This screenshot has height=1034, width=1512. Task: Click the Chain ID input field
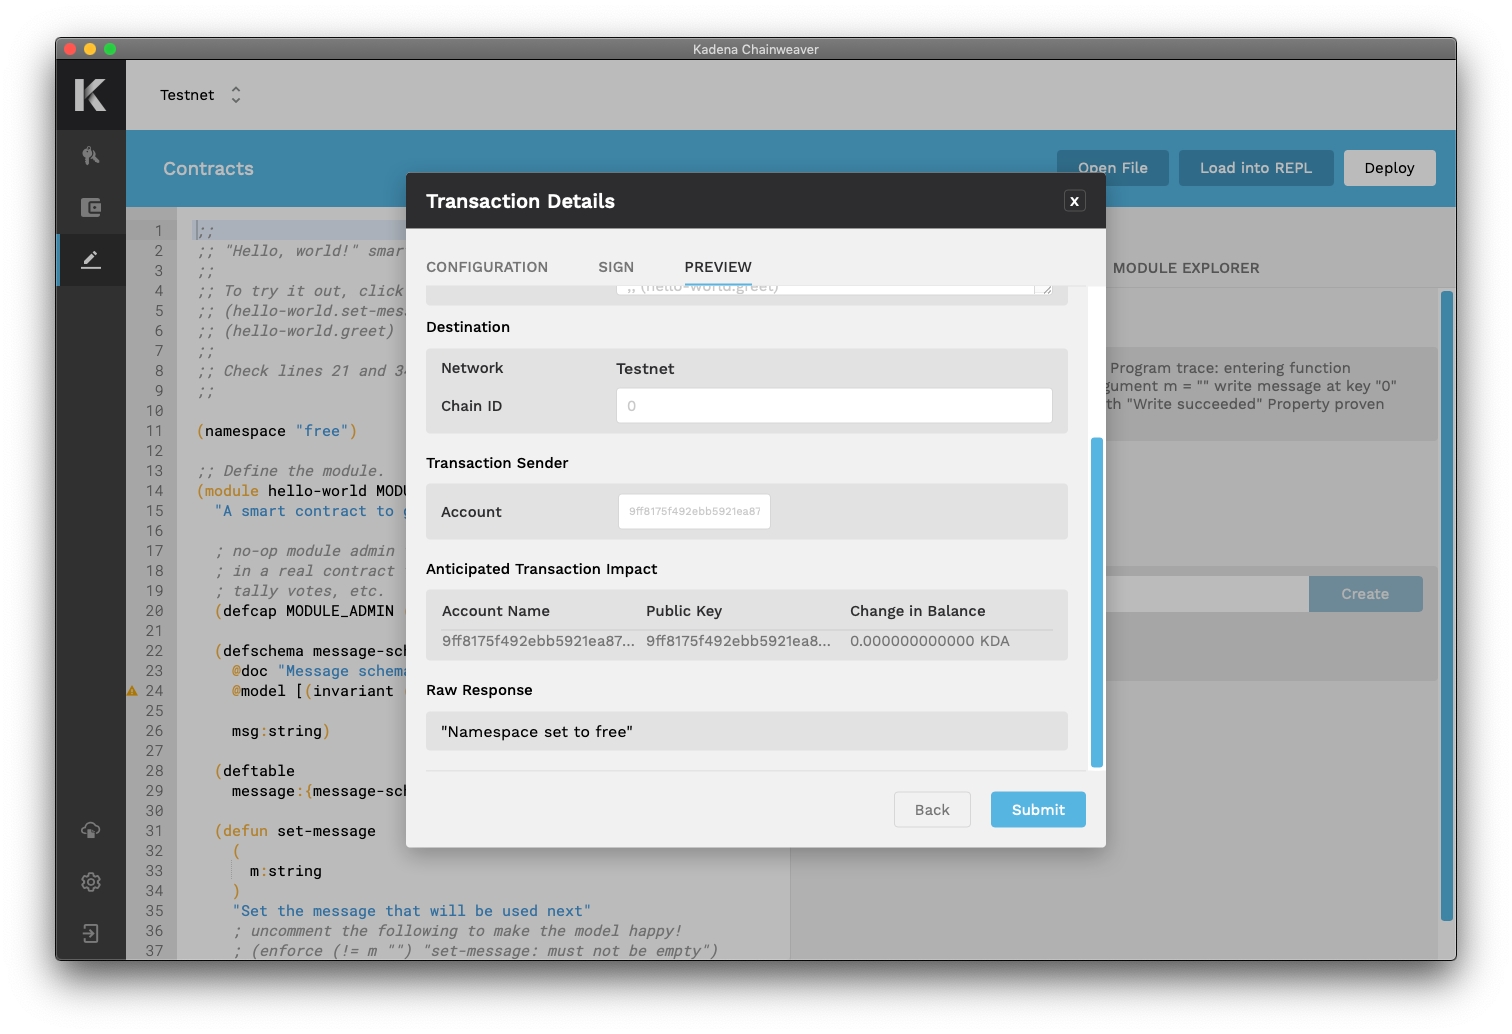pos(834,406)
